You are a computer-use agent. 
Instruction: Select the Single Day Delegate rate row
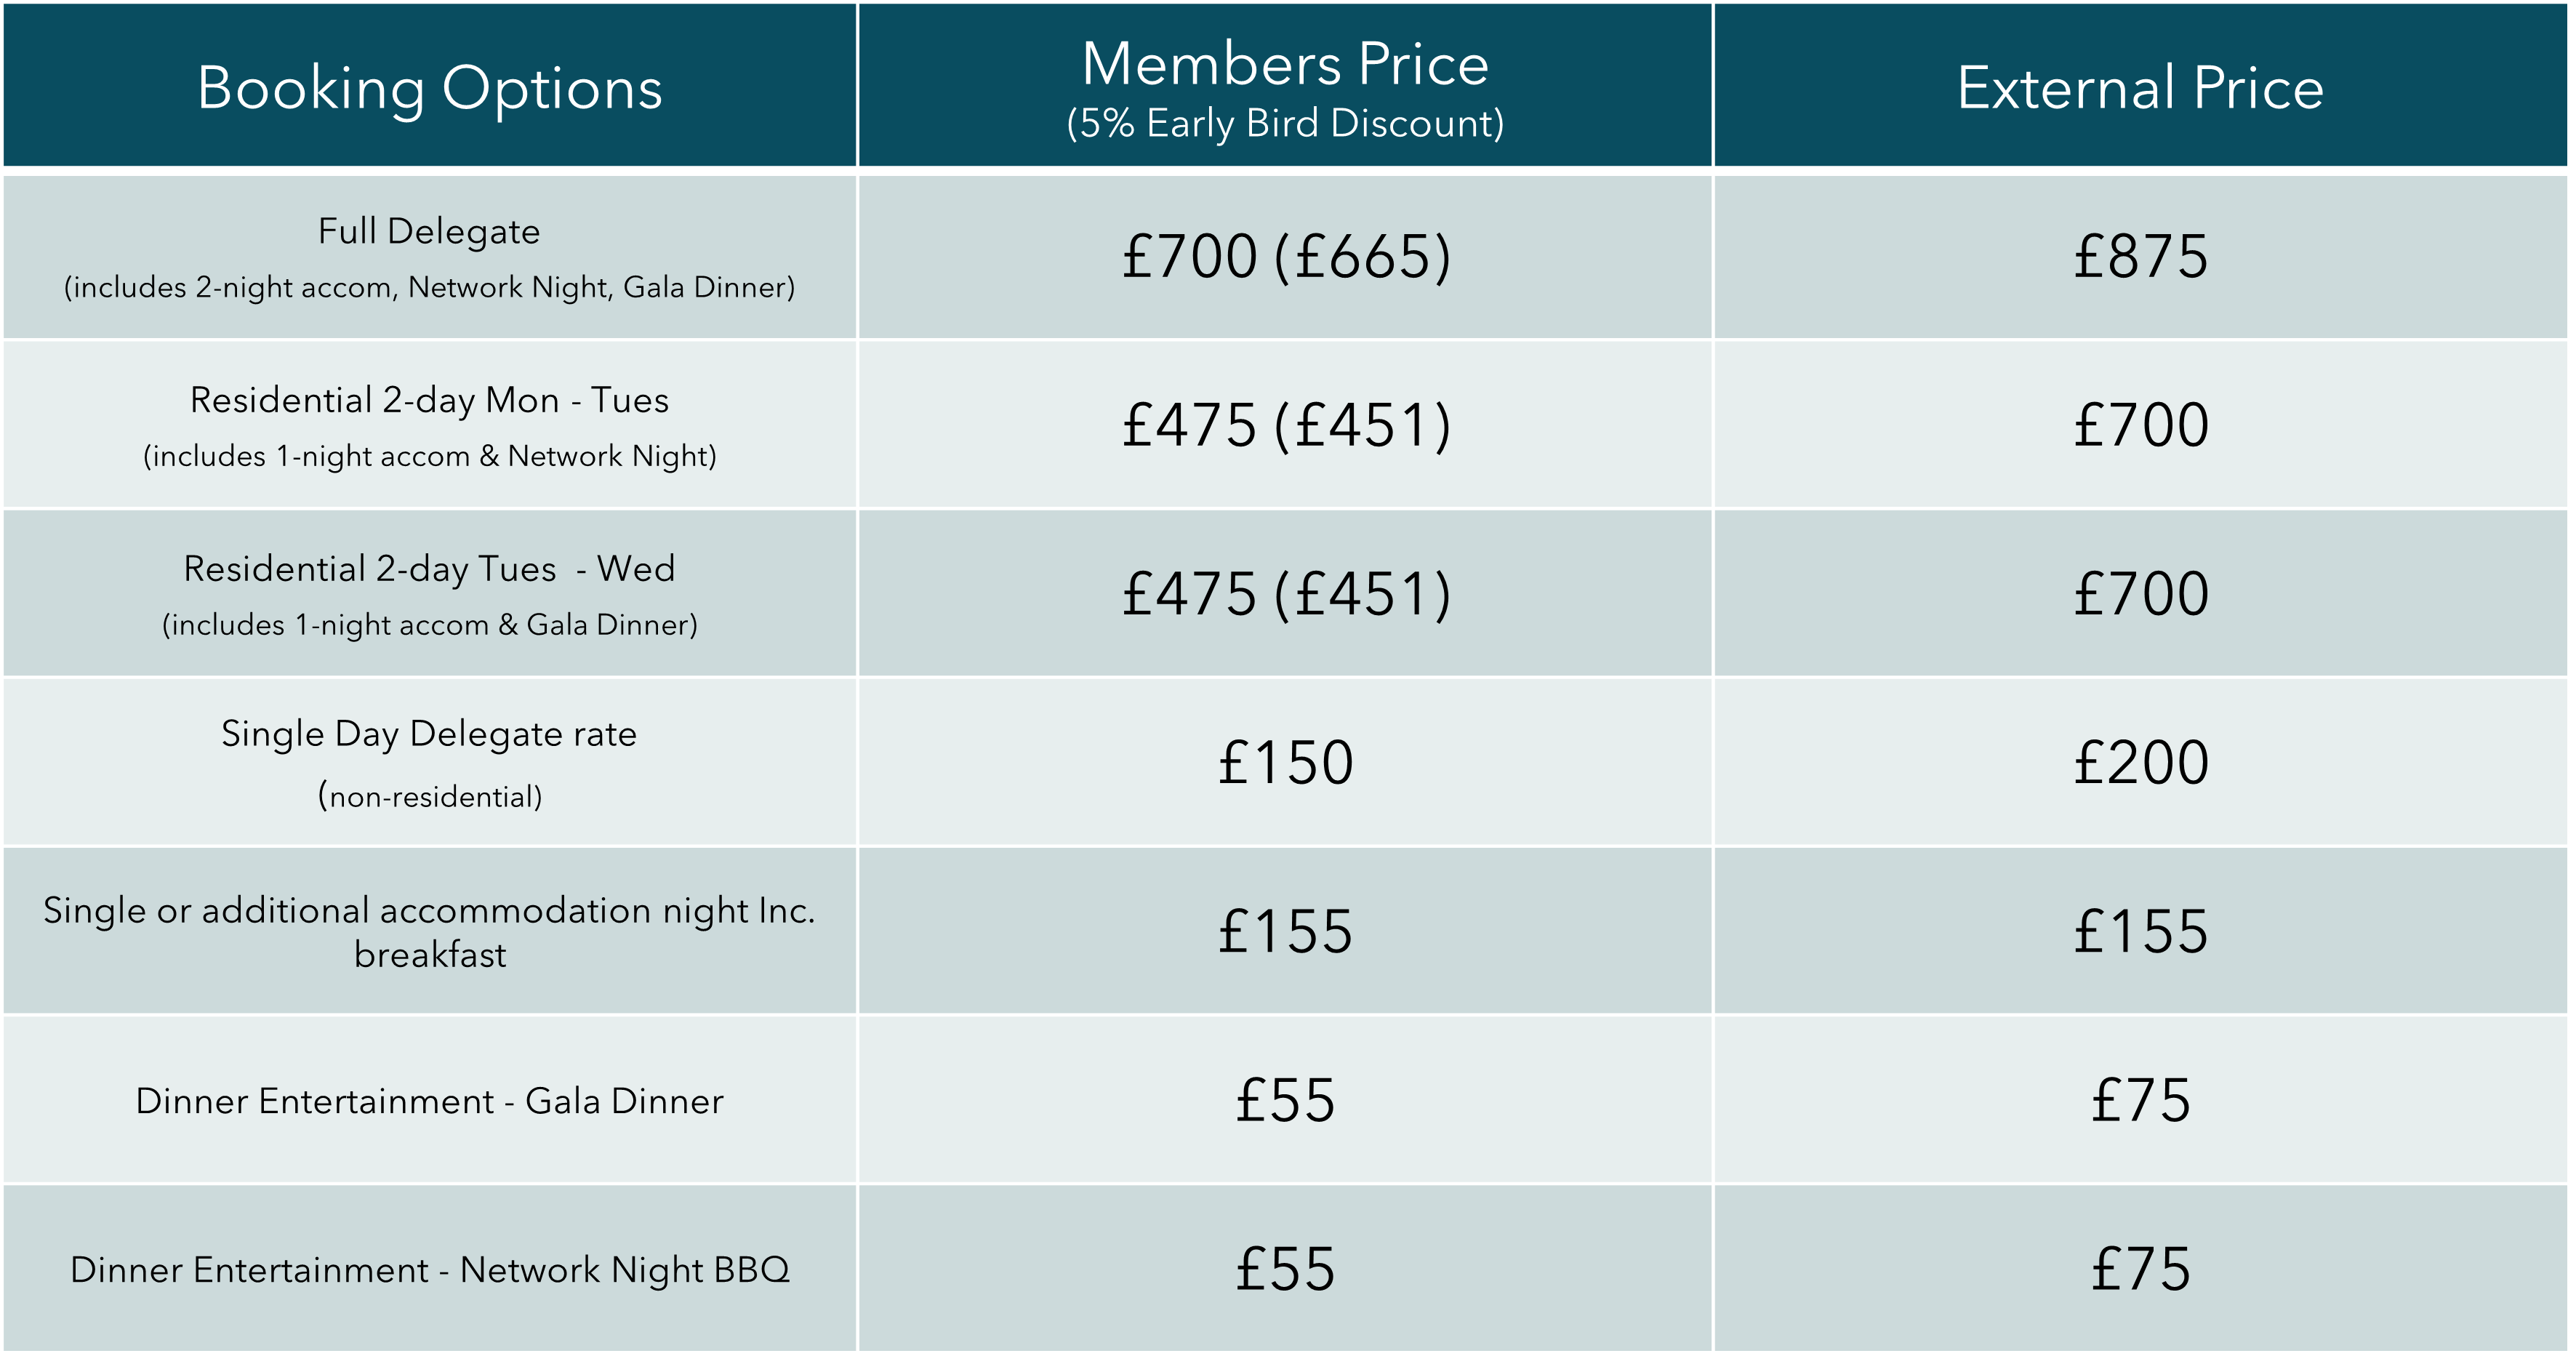pyautogui.click(x=429, y=763)
